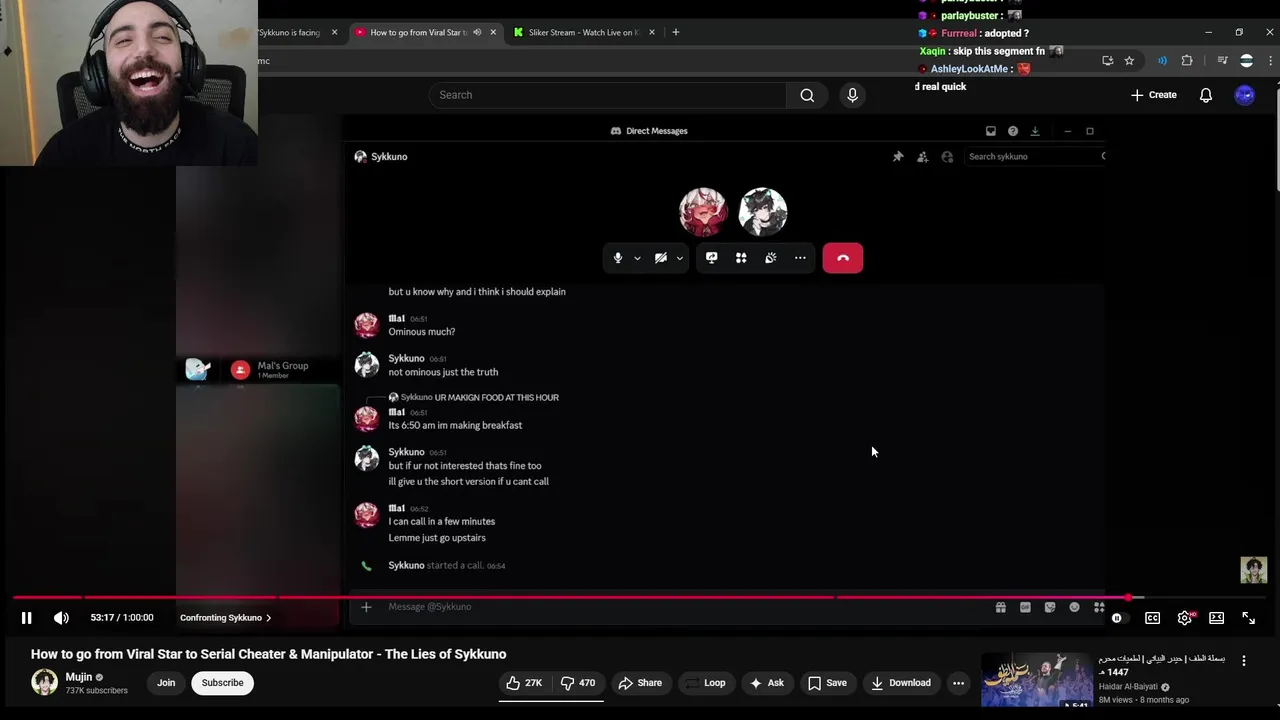The height and width of the screenshot is (720, 1280).
Task: Open the Mujin channel name link
Action: coord(79,677)
